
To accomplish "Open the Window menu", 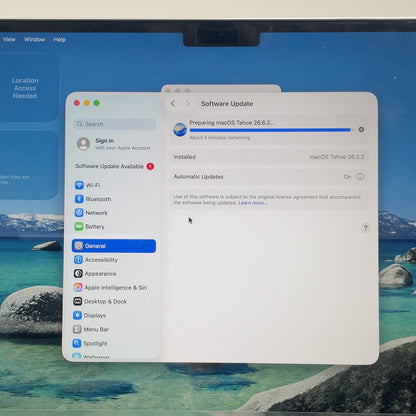I will [x=34, y=39].
